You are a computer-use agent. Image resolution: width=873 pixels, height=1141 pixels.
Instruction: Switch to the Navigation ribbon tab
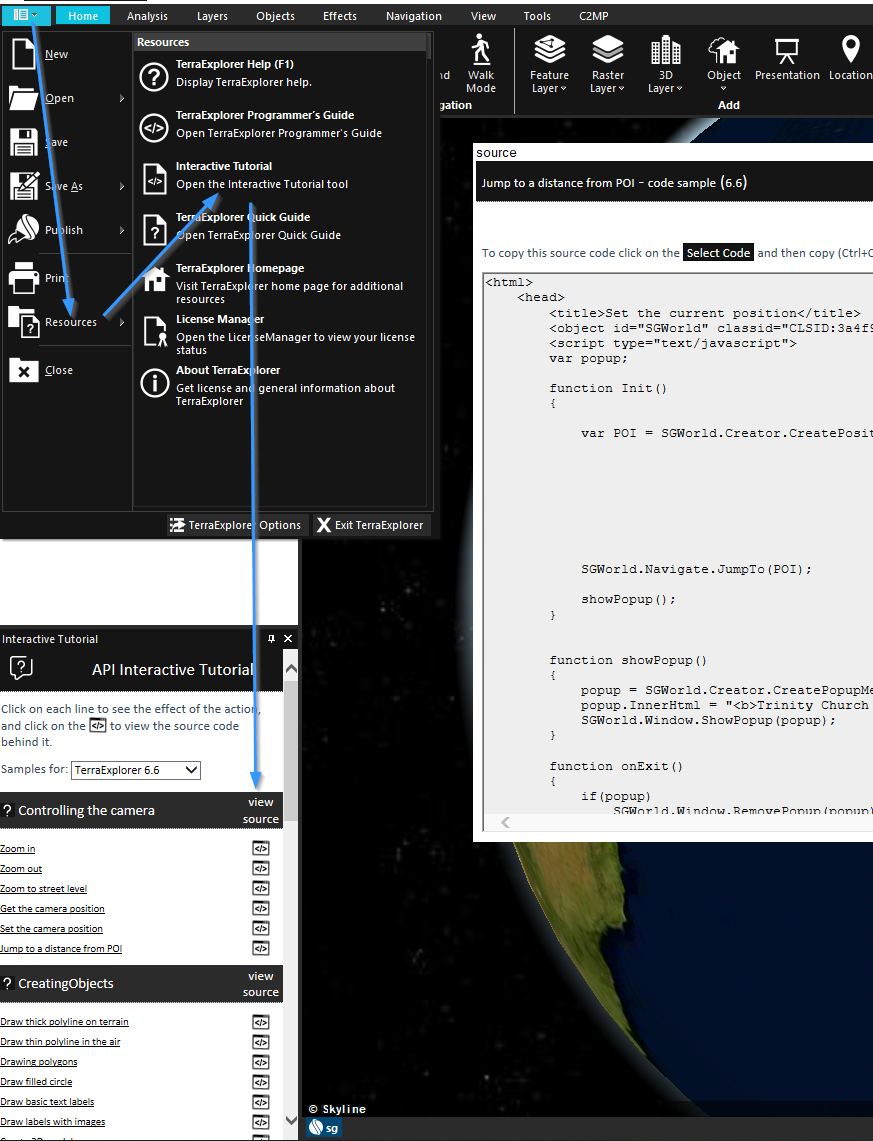[413, 16]
